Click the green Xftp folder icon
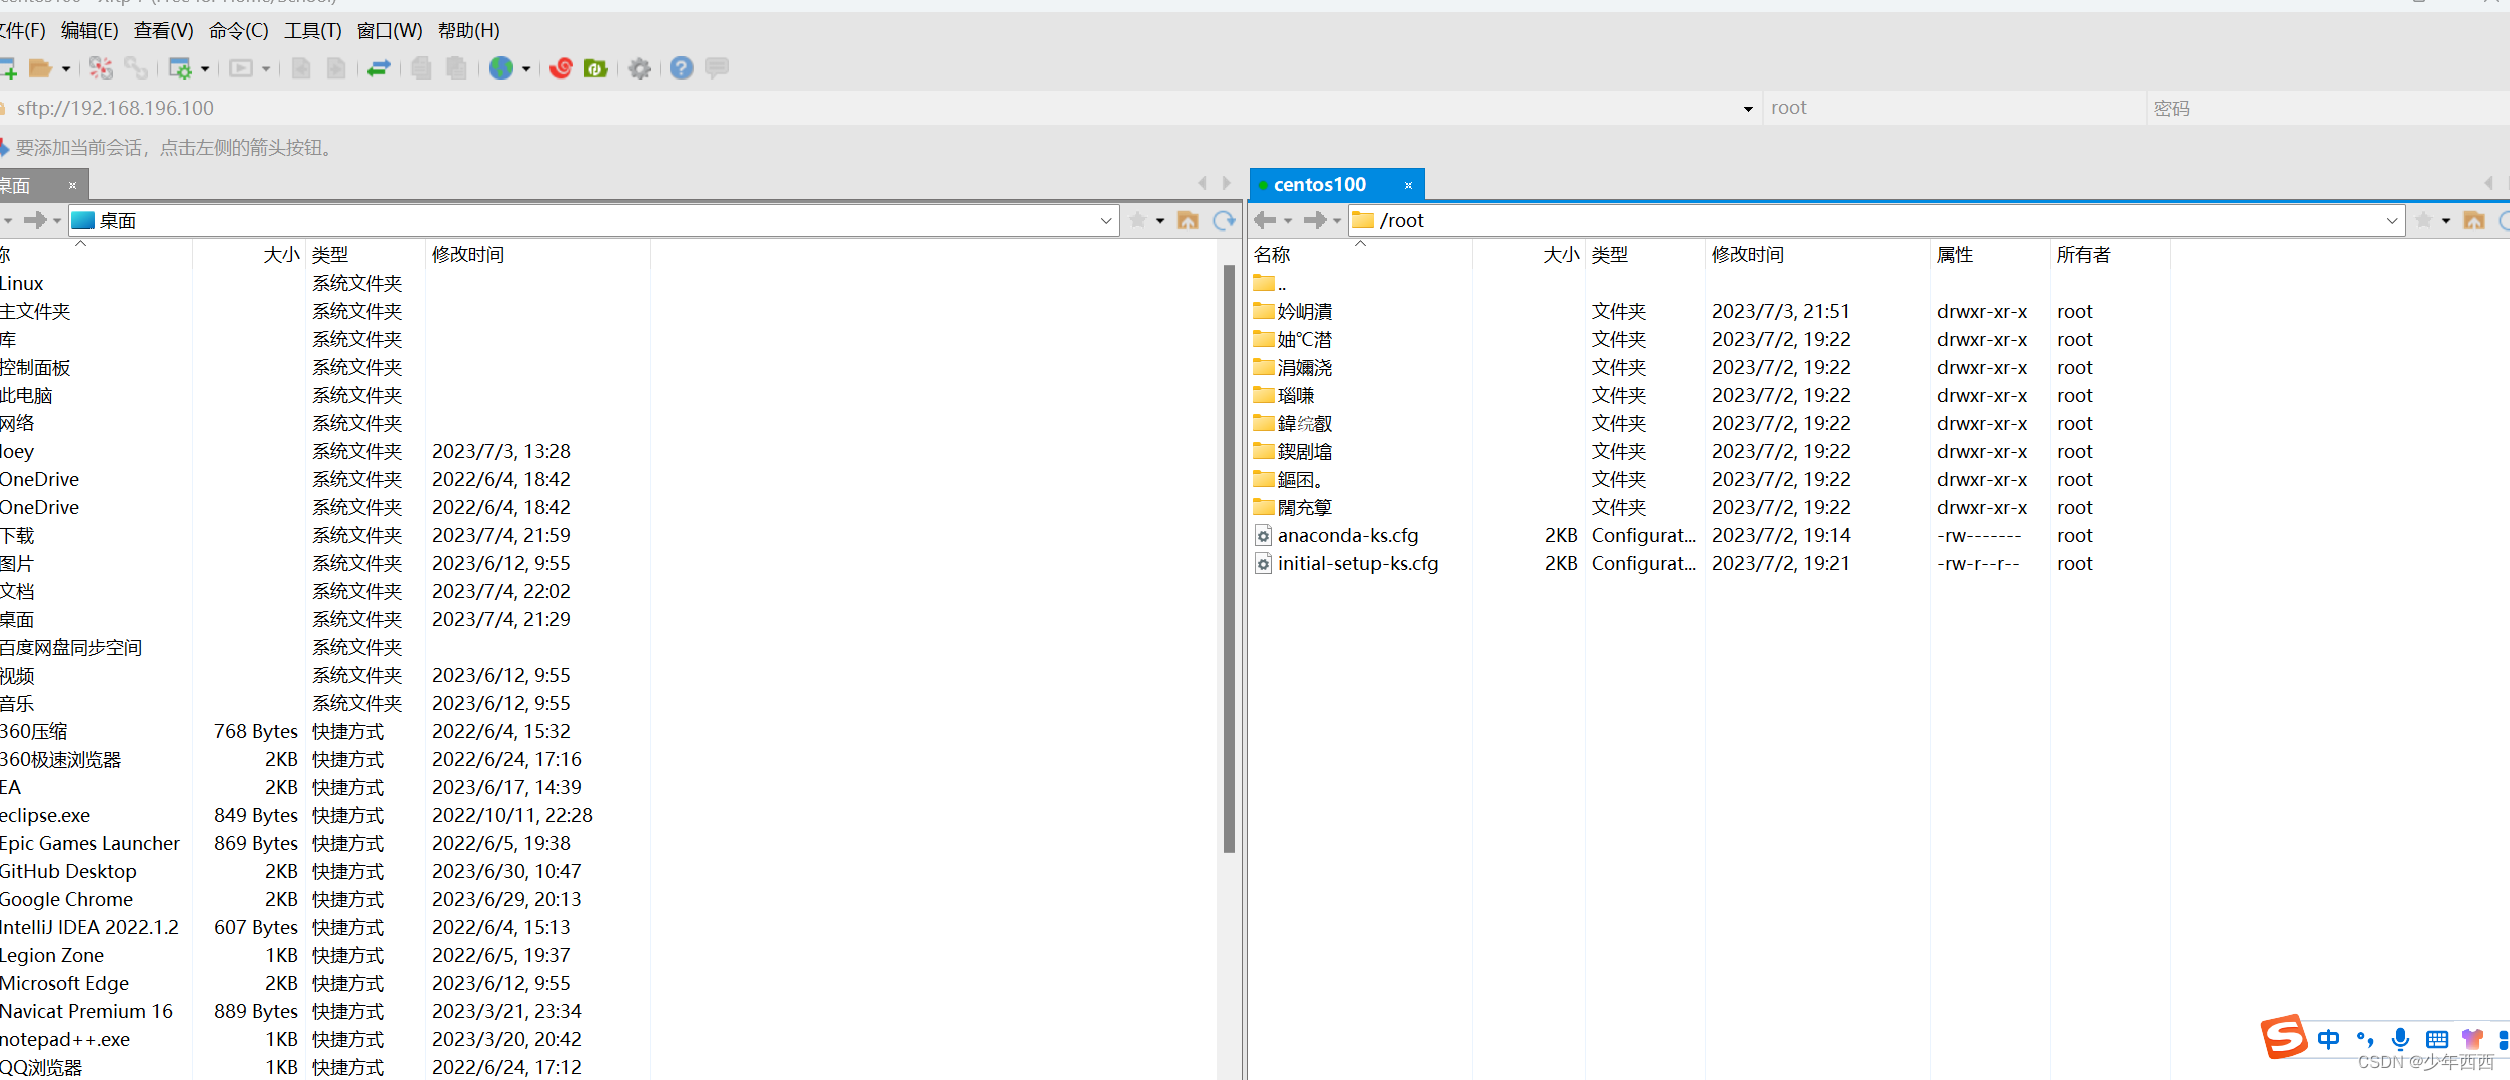2510x1080 pixels. [x=596, y=68]
